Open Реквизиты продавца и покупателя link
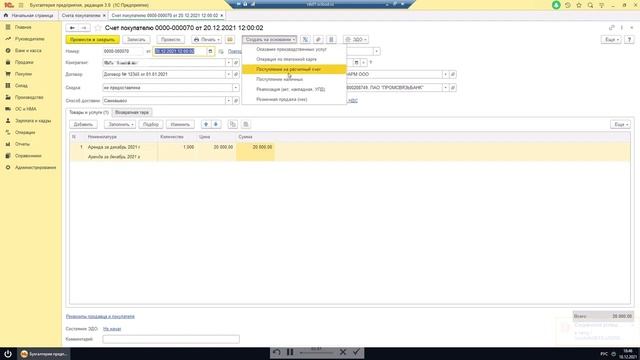 [x=100, y=316]
